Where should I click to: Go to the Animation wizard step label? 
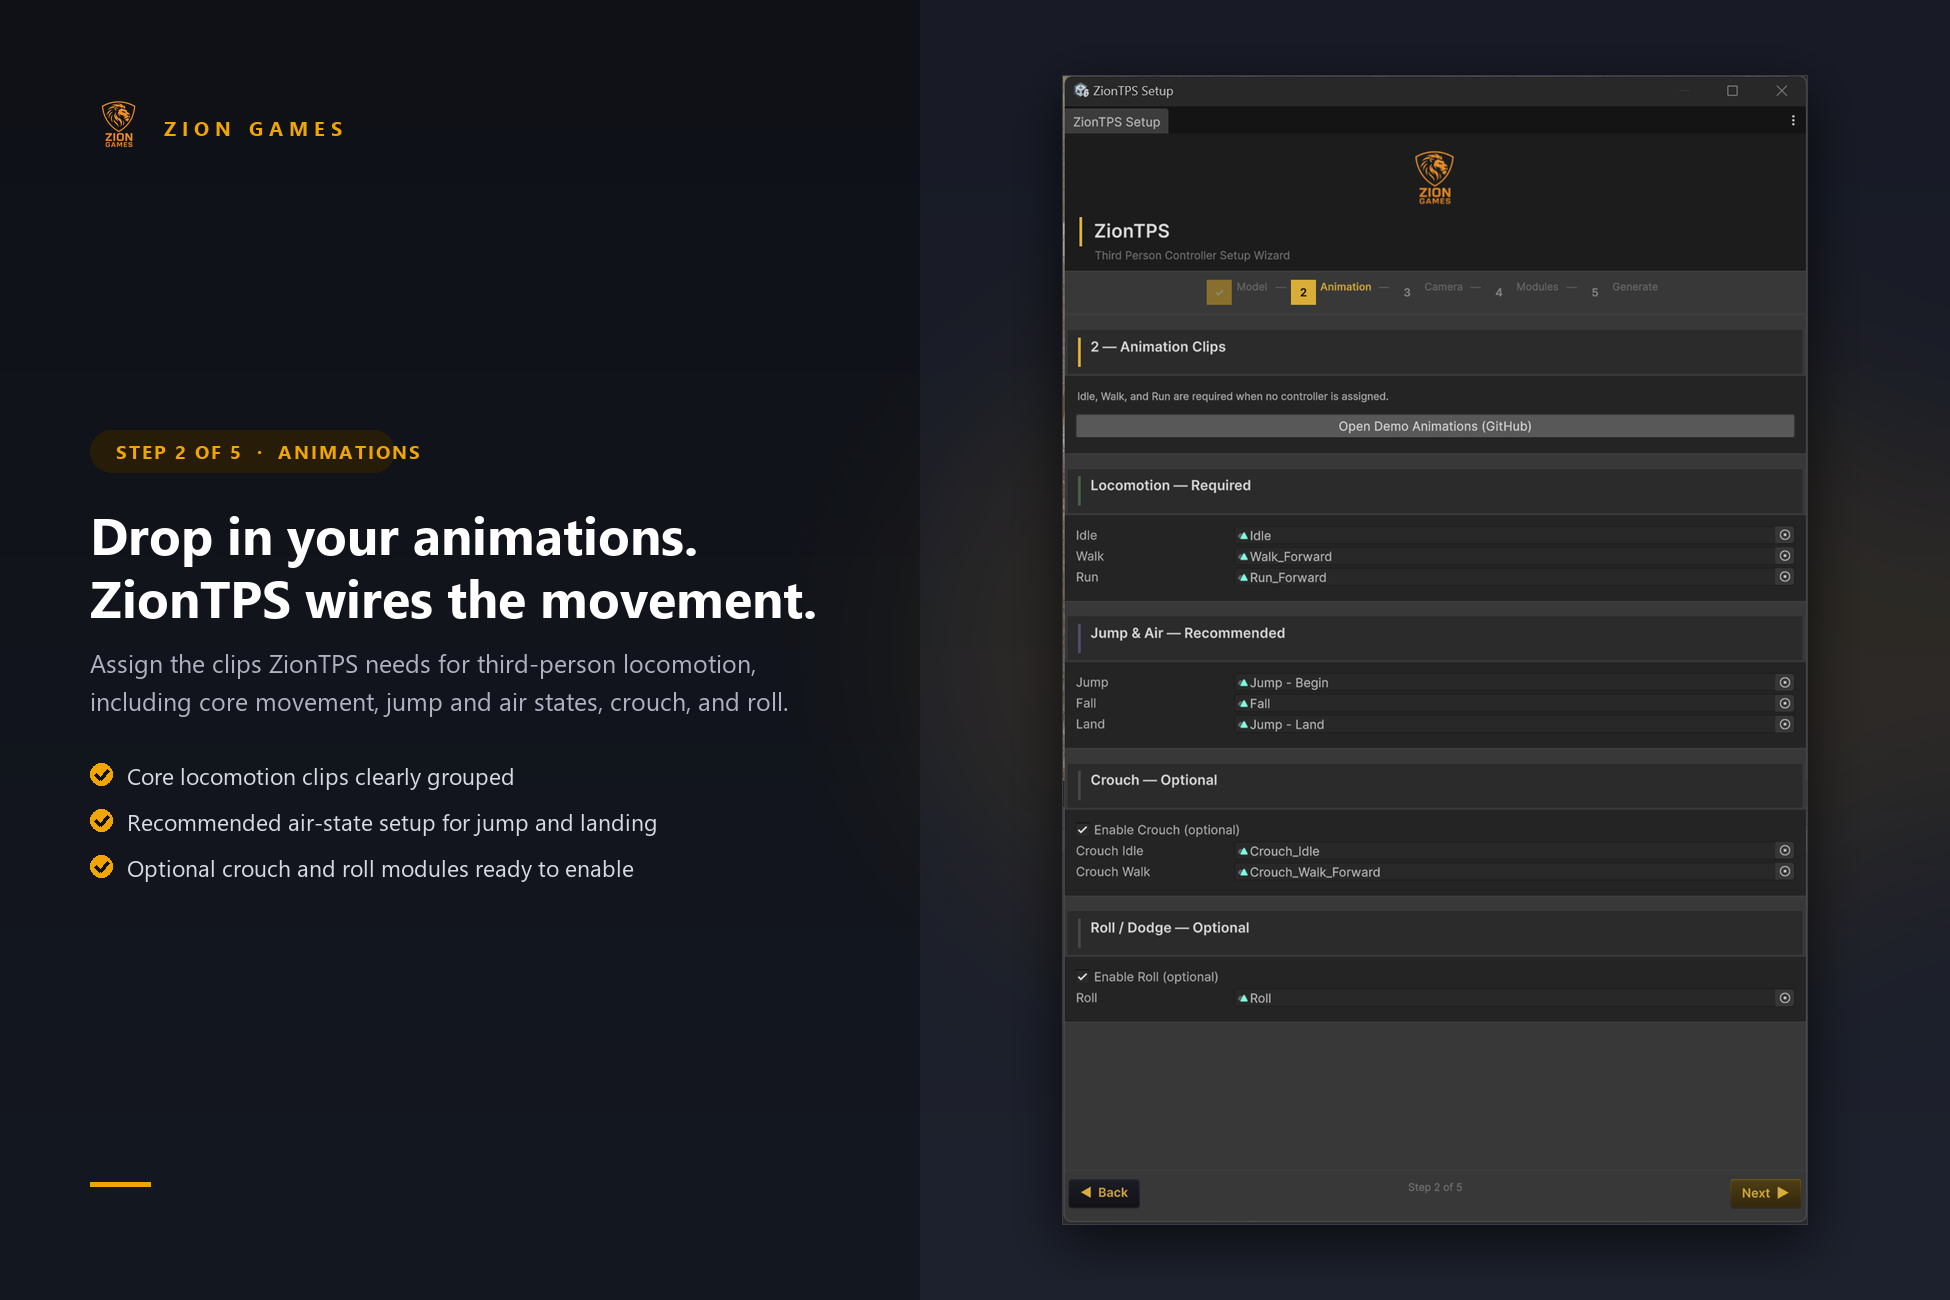coord(1345,287)
